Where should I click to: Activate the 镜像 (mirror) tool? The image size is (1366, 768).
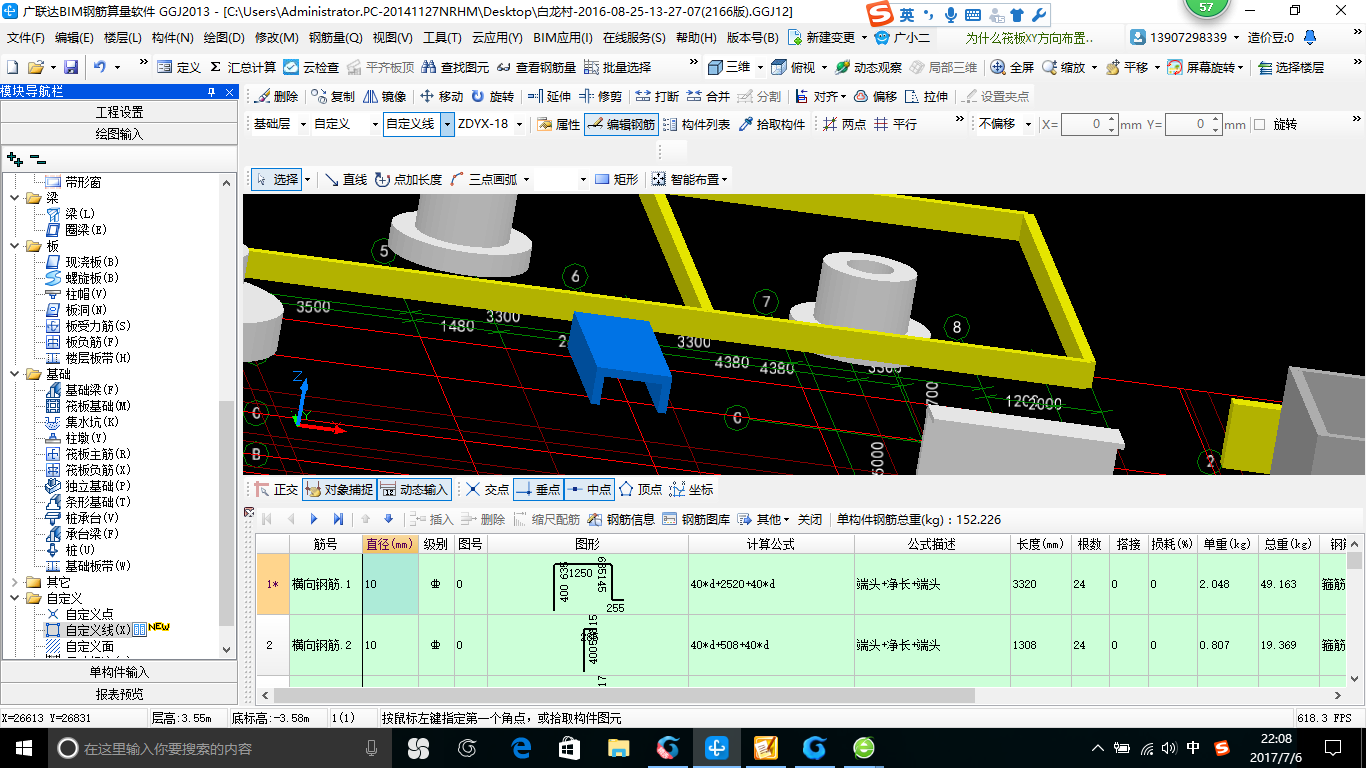(385, 97)
